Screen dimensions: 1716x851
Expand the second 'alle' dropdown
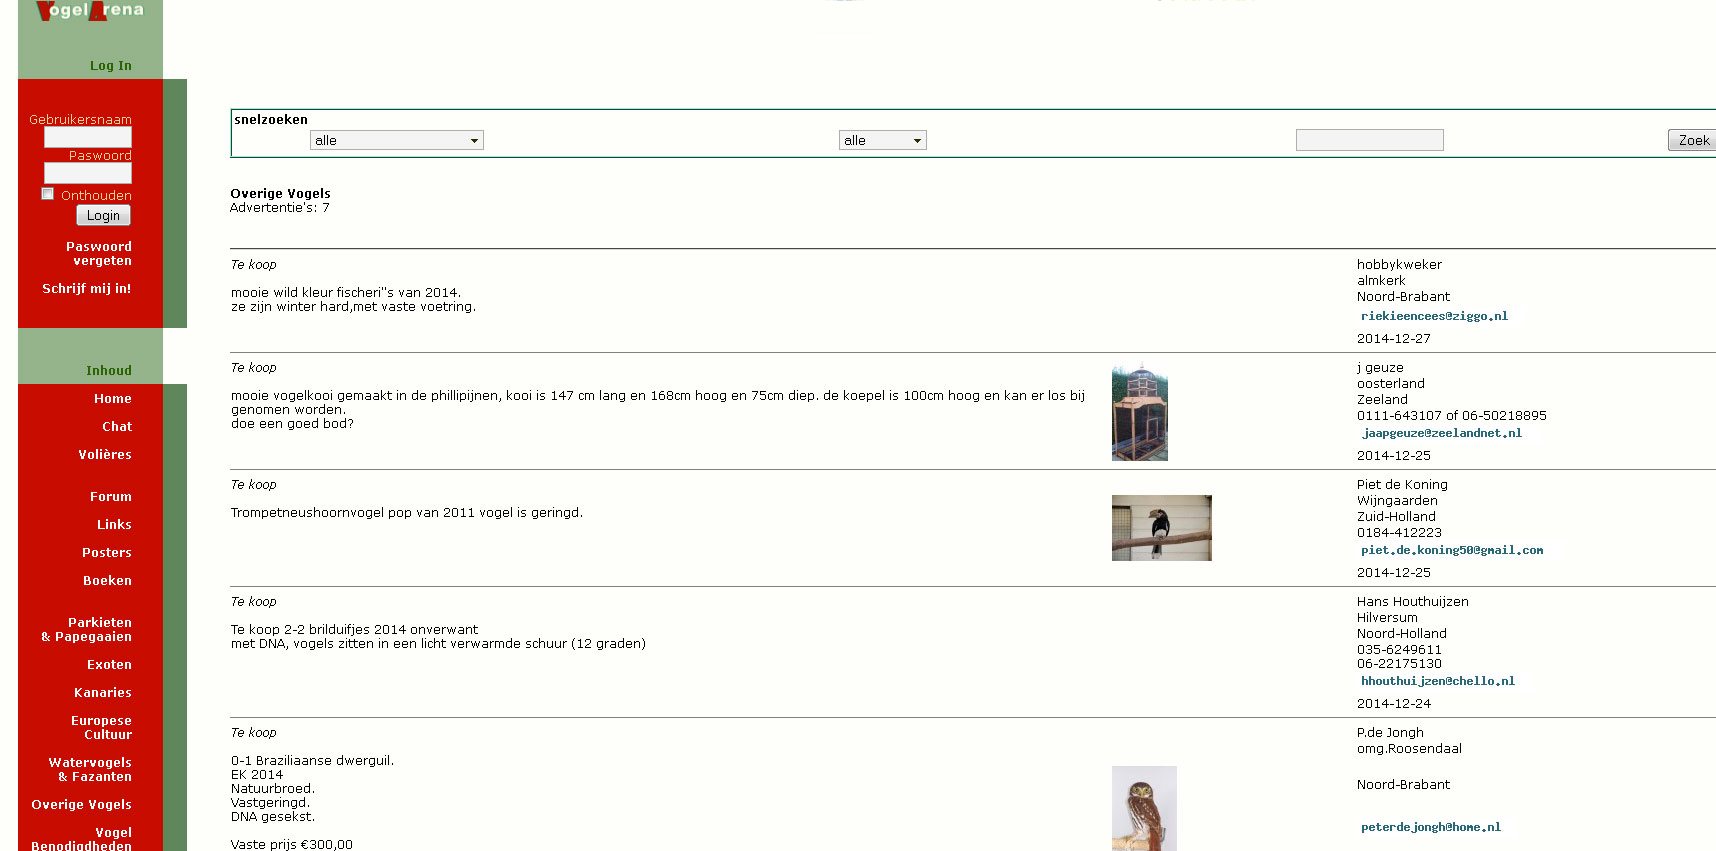point(882,141)
